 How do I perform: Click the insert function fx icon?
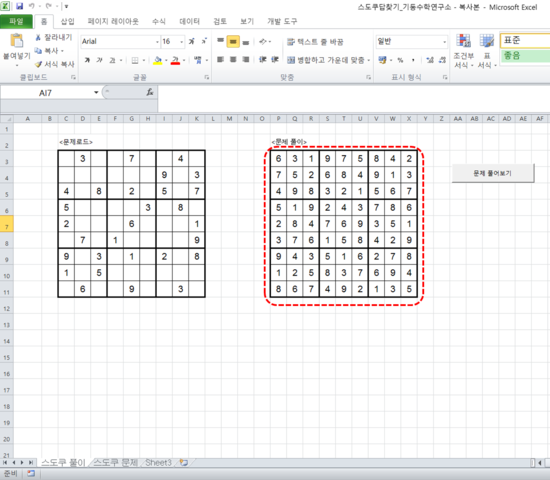[x=150, y=92]
